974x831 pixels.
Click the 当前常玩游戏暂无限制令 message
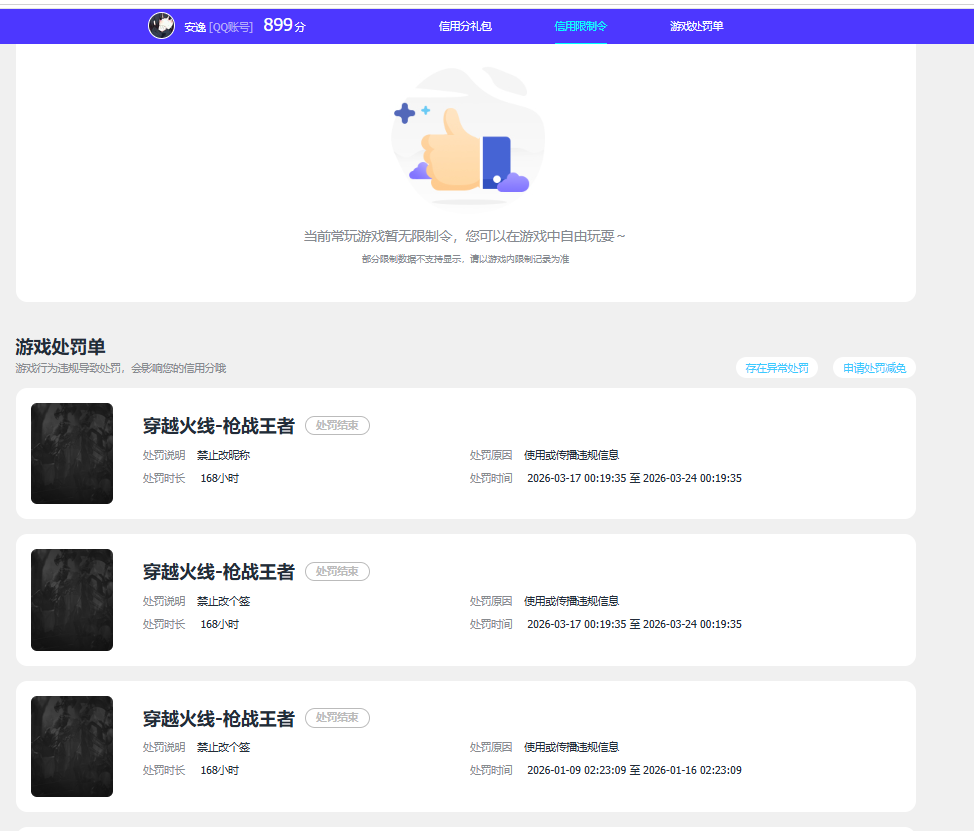point(464,236)
